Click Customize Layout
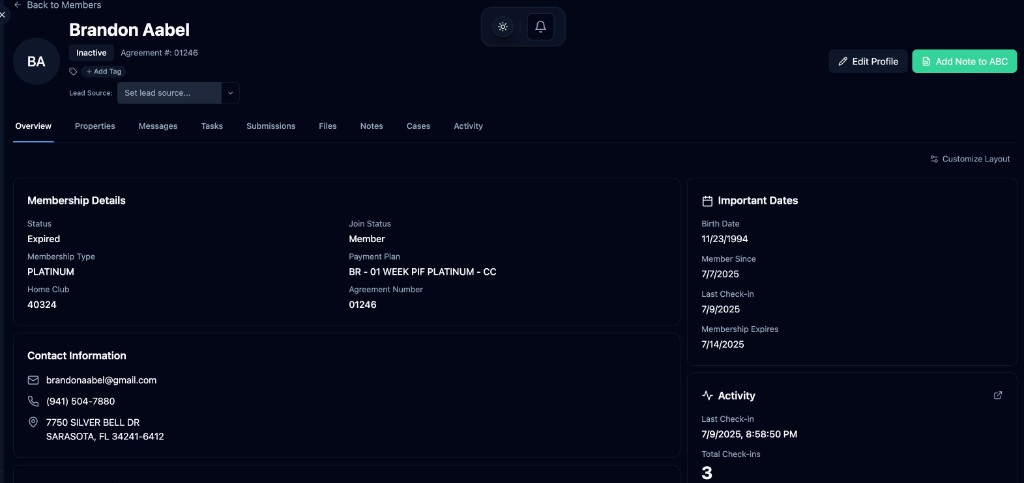The width and height of the screenshot is (1024, 483). (970, 159)
